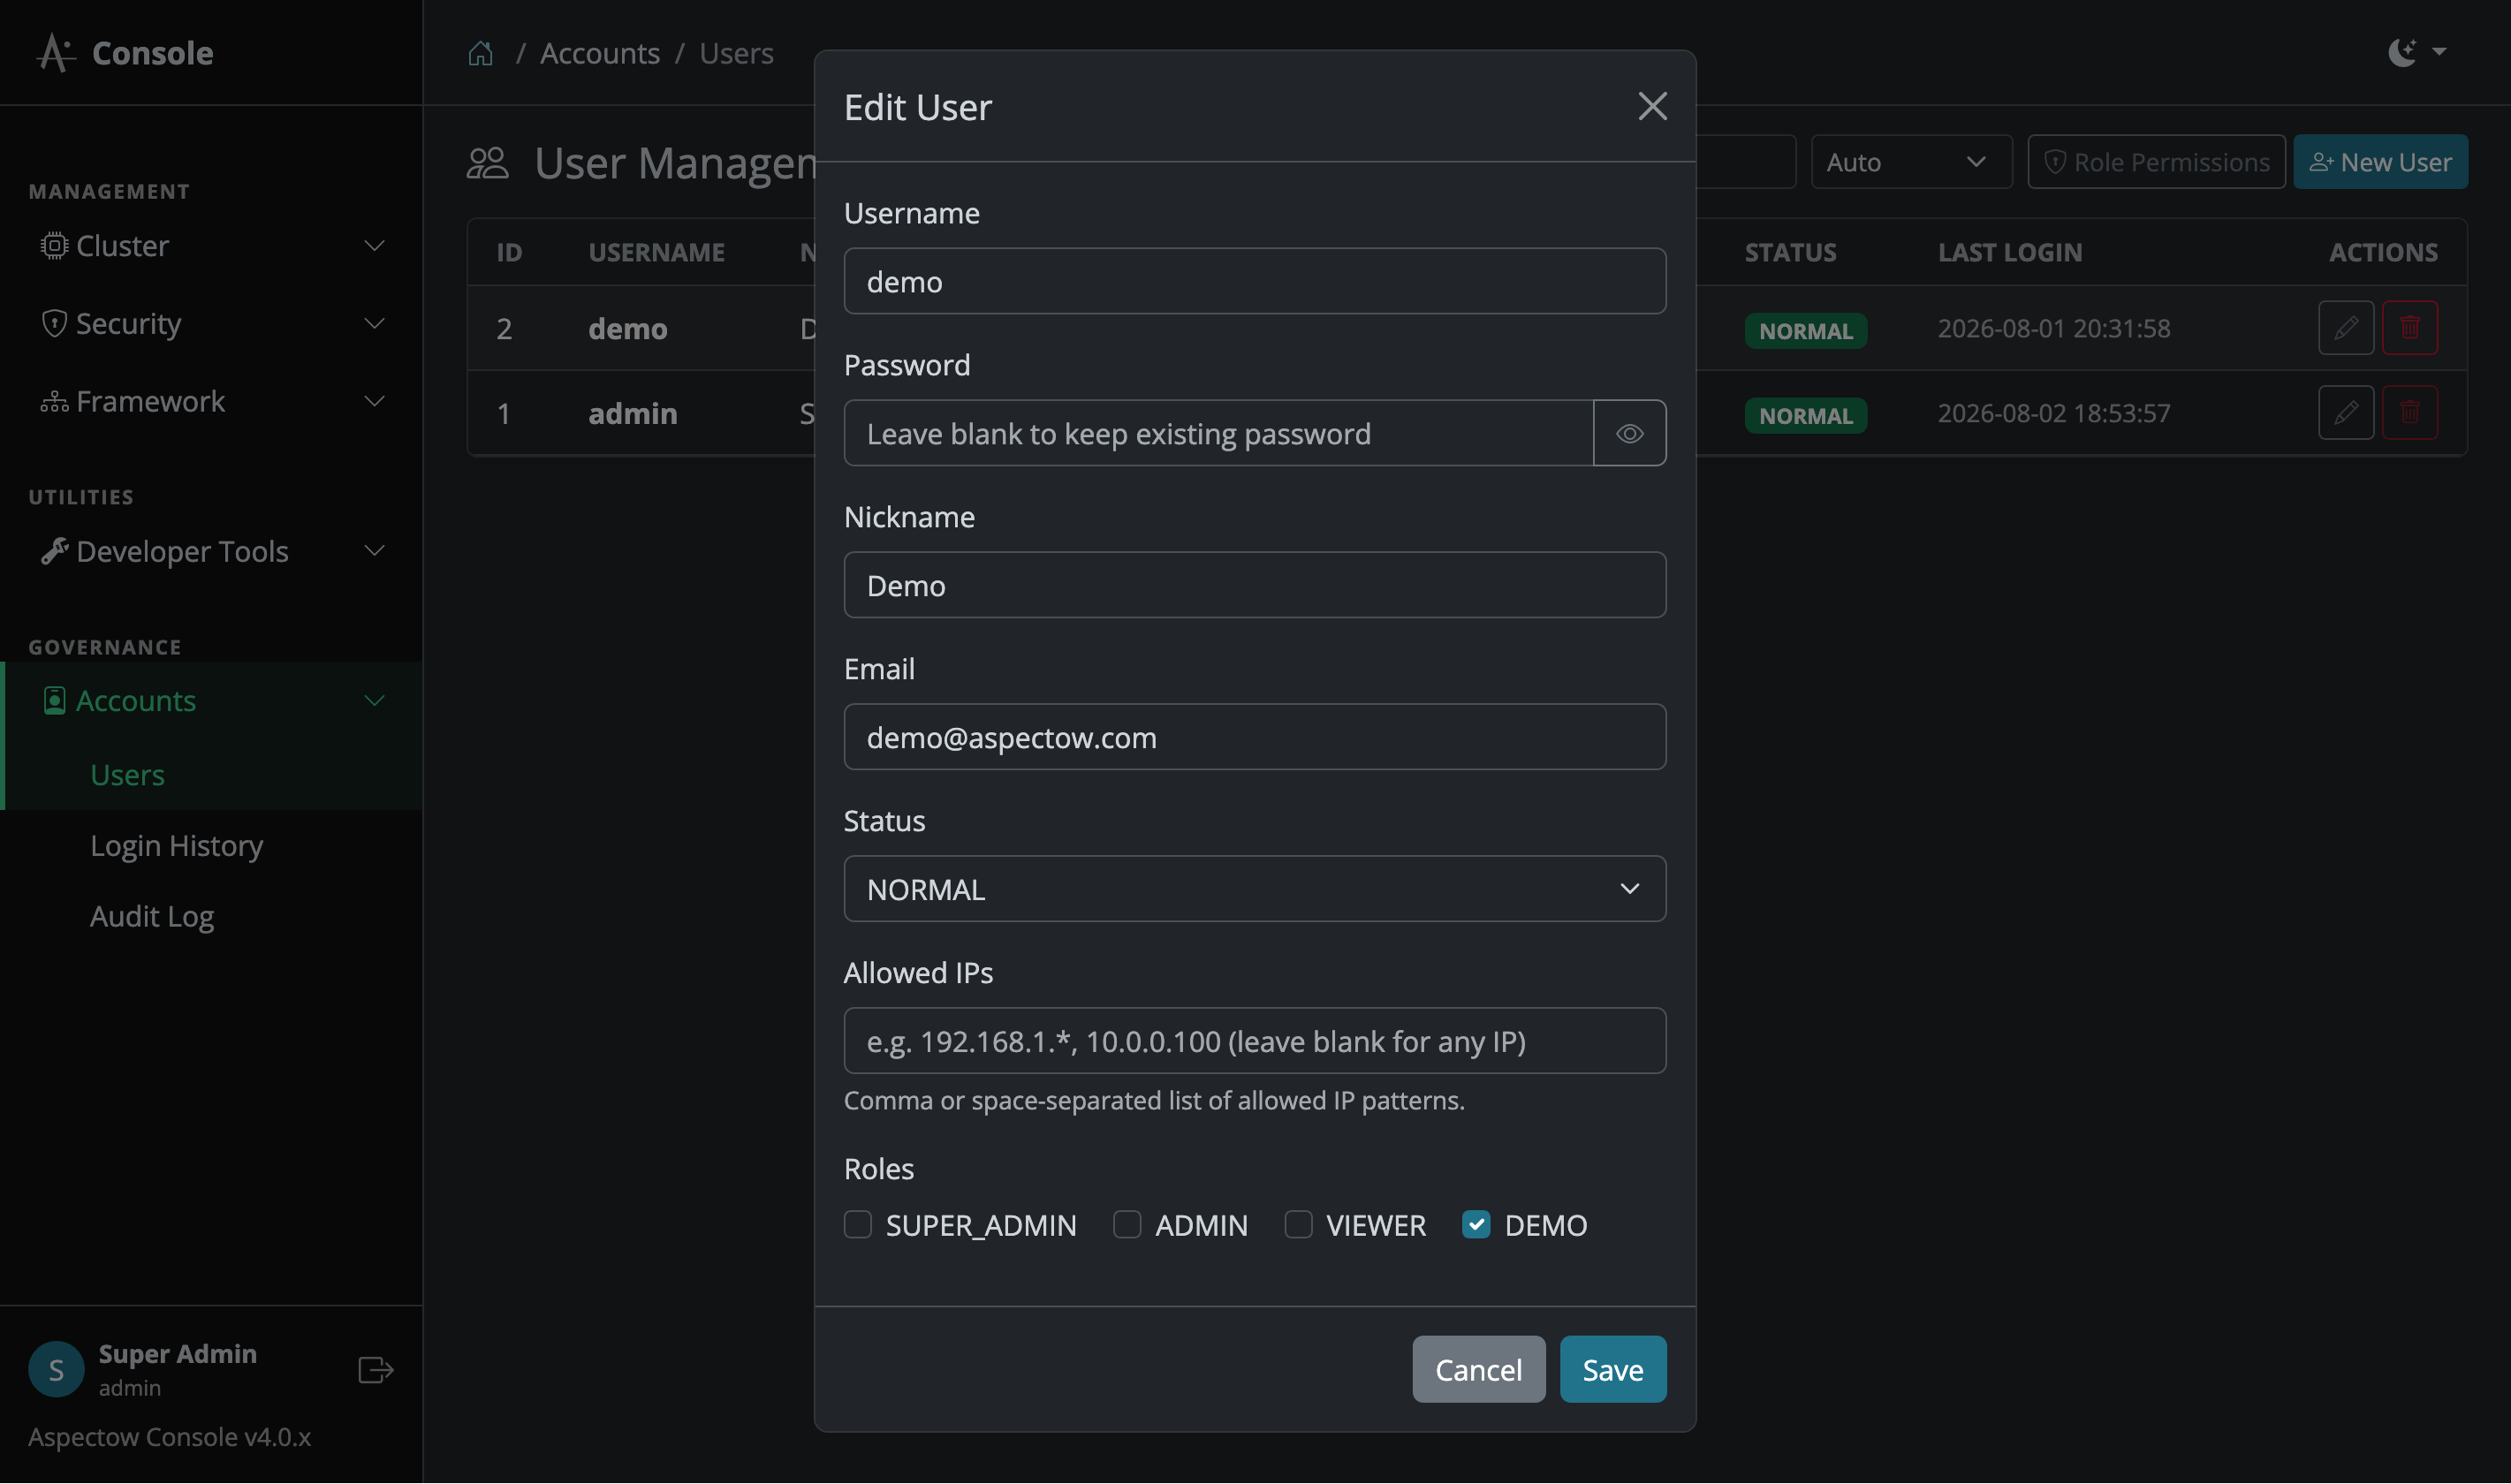Click the demo username in the table
Image resolution: width=2511 pixels, height=1484 pixels.
click(627, 329)
